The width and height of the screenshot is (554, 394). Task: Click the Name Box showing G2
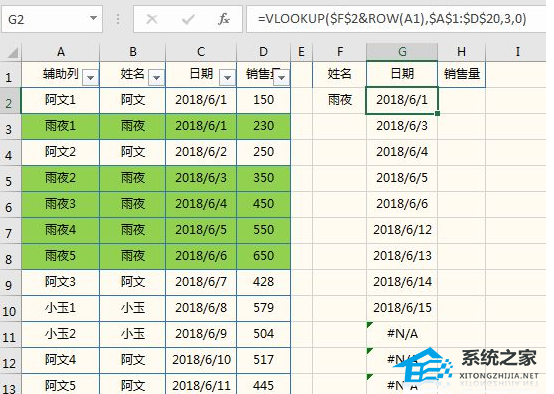pyautogui.click(x=45, y=19)
